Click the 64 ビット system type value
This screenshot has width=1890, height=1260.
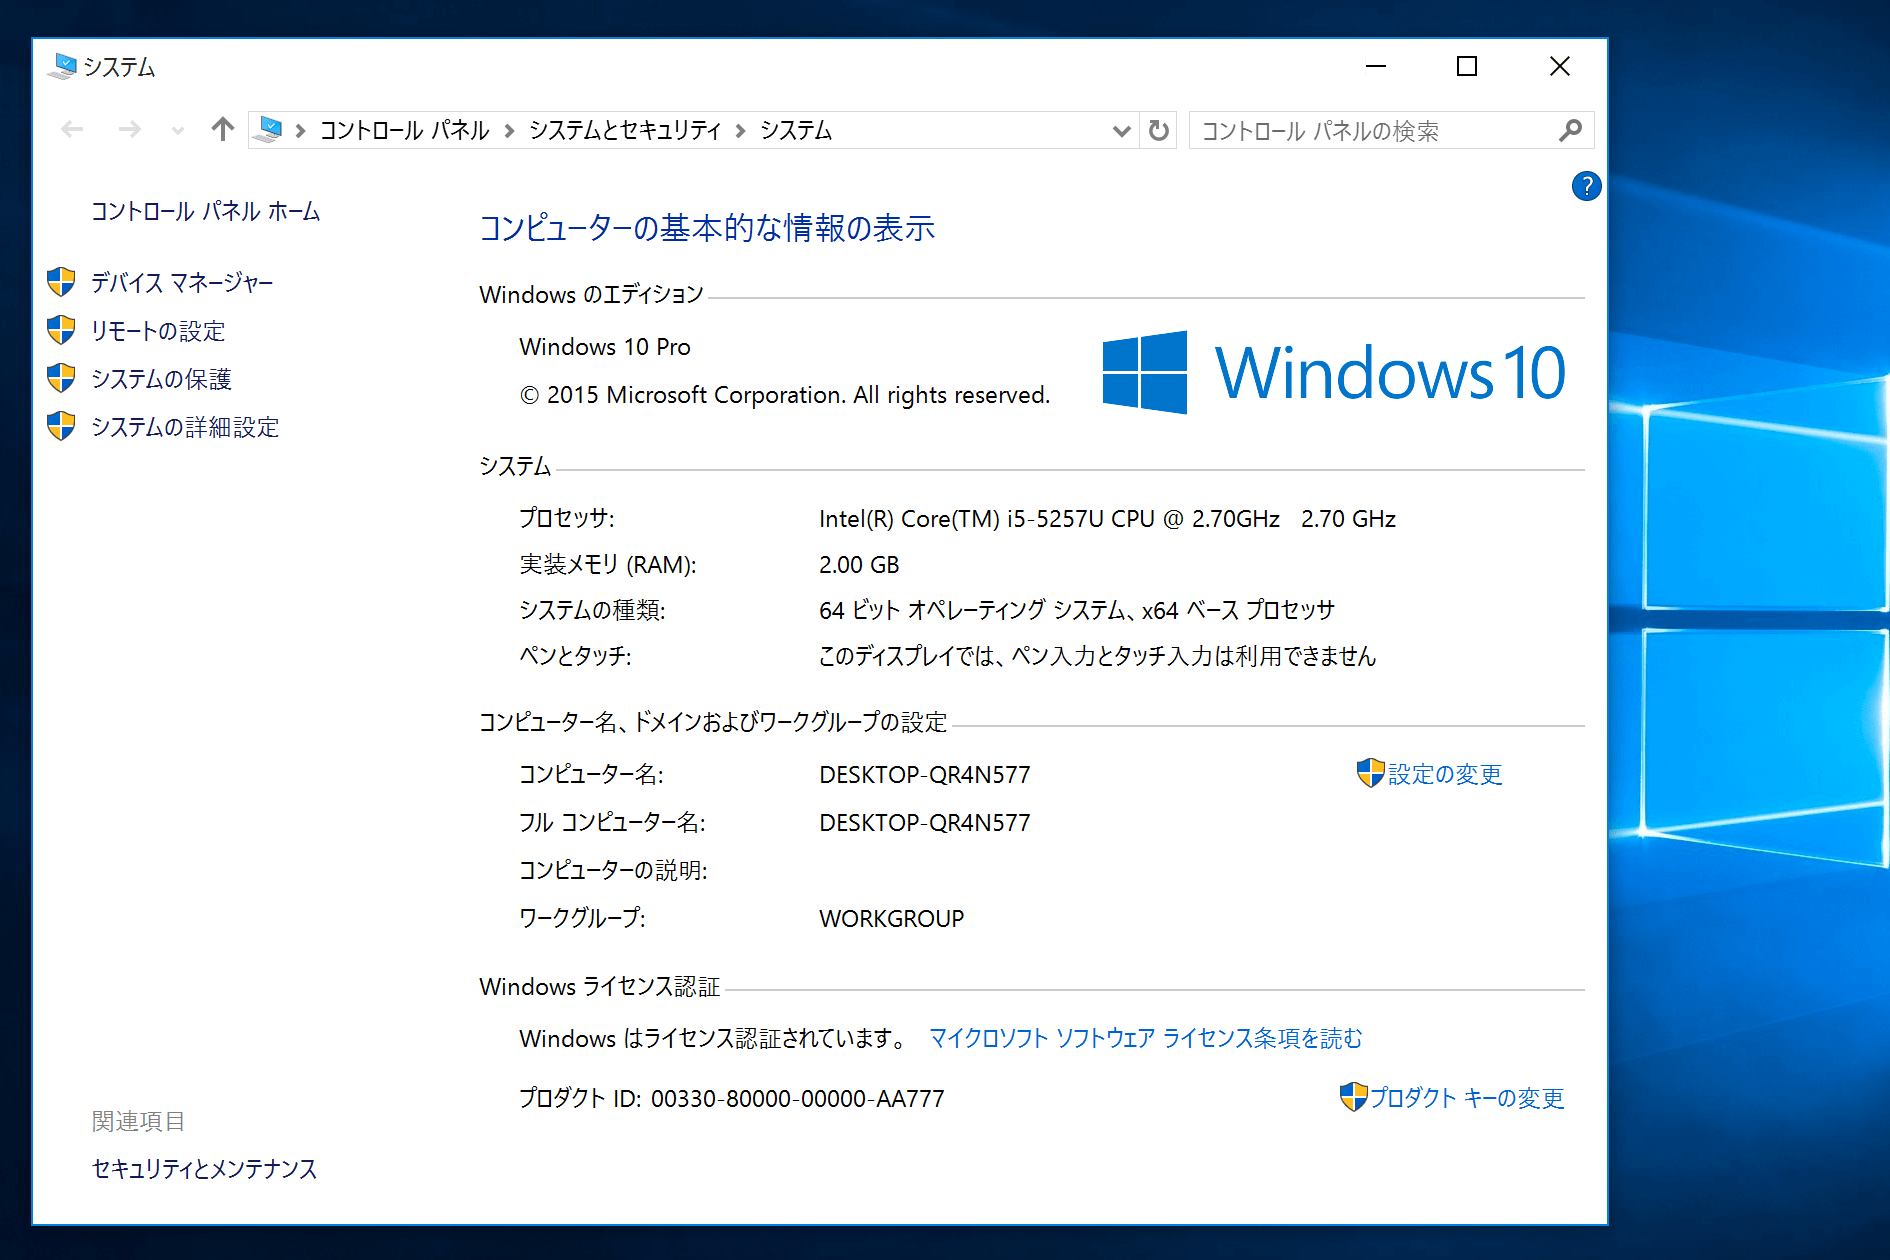click(x=1077, y=610)
